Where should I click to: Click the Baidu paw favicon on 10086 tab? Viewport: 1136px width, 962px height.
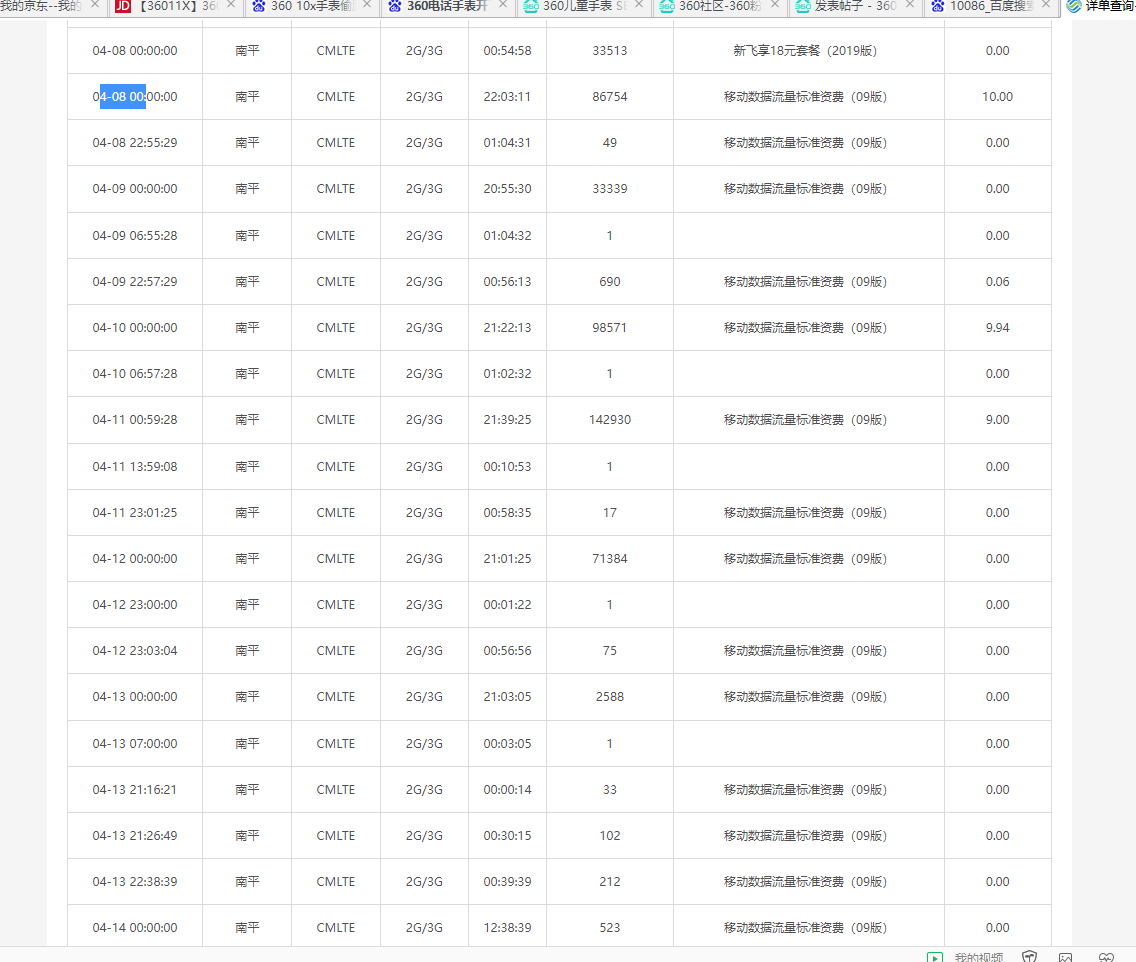(x=937, y=6)
